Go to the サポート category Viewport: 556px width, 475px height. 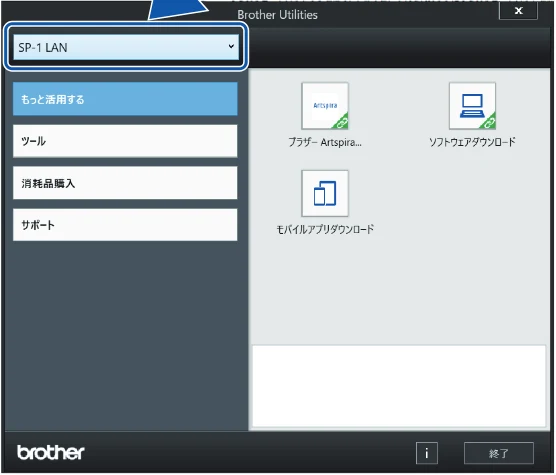125,225
